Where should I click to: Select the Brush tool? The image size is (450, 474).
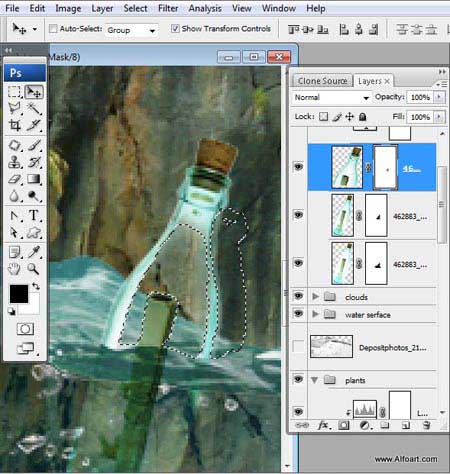pyautogui.click(x=34, y=145)
